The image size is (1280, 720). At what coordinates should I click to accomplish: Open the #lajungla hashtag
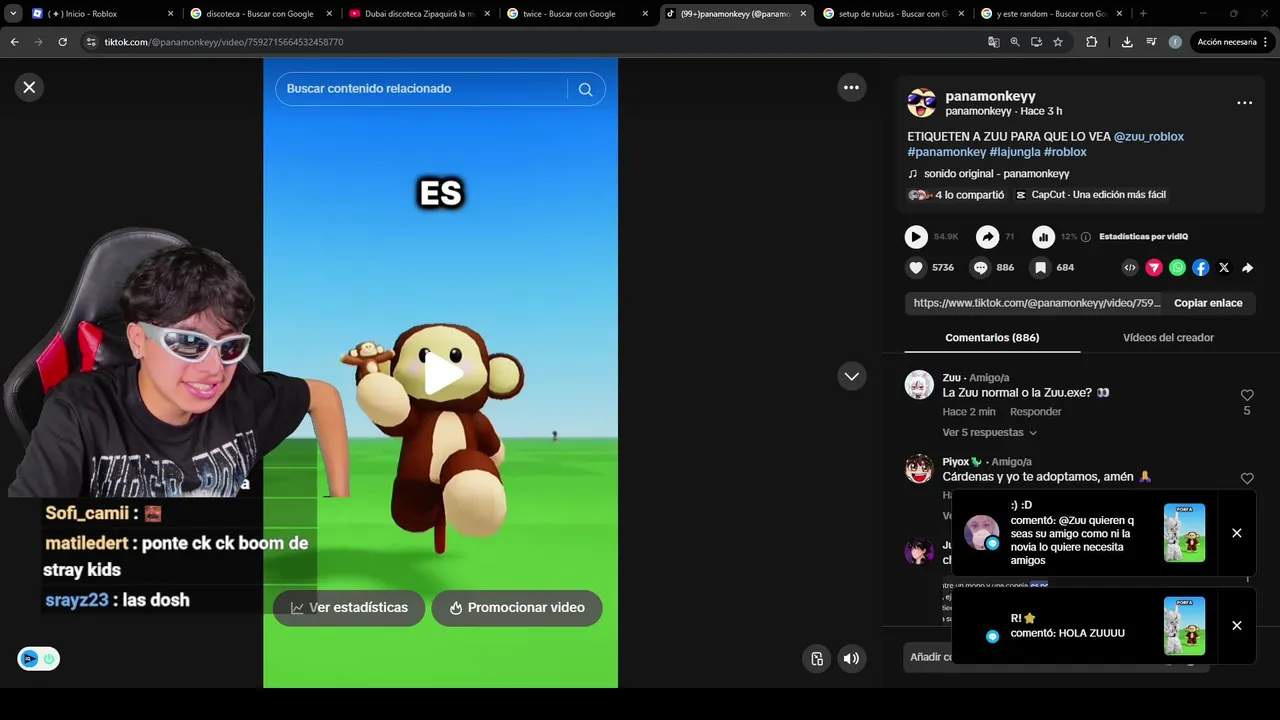click(1014, 152)
